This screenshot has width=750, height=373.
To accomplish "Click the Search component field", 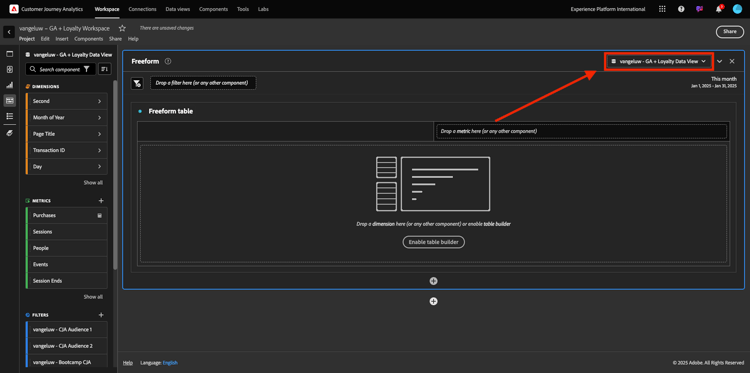I will coord(60,69).
